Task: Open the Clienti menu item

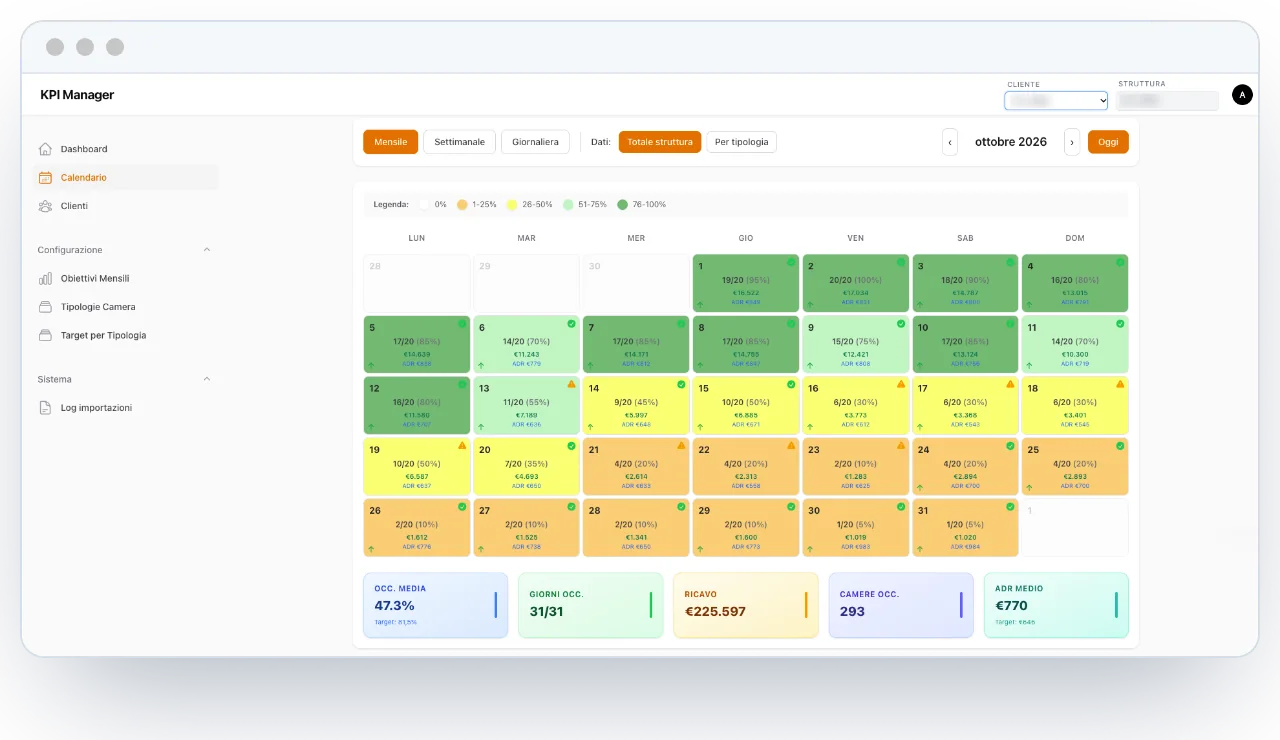Action: [126, 206]
